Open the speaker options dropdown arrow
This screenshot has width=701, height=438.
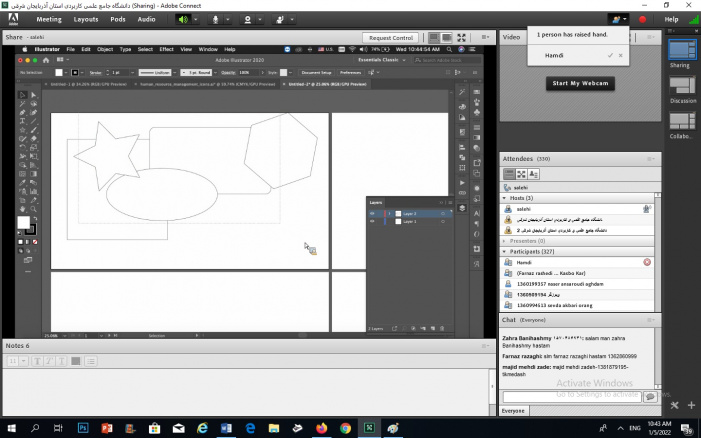(198, 19)
